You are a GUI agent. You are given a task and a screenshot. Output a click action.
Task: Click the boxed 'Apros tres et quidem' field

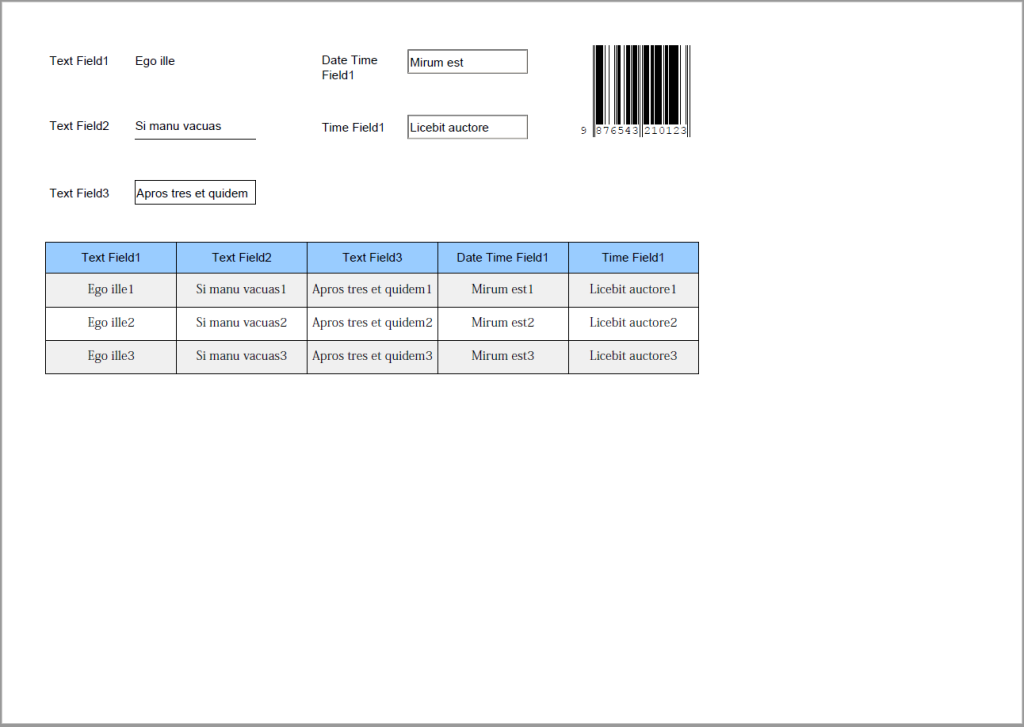pos(195,193)
